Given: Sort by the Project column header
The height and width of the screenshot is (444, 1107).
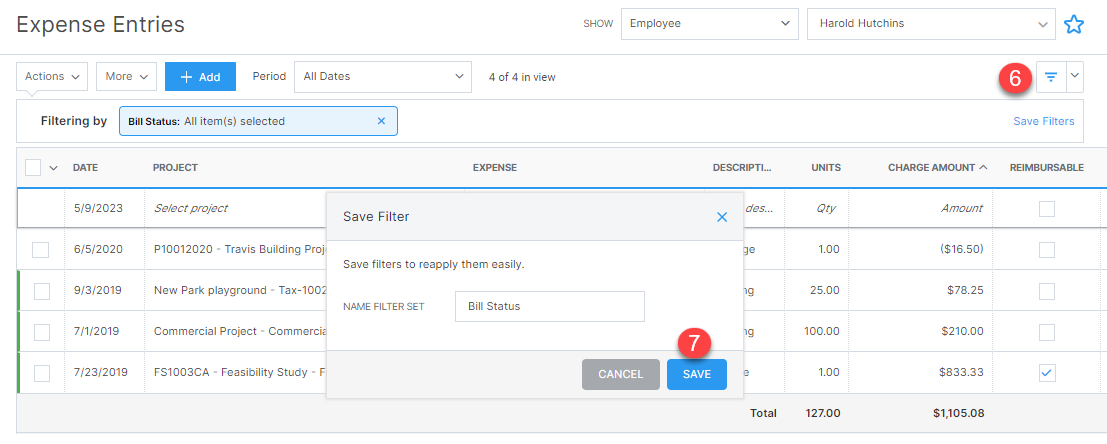Looking at the screenshot, I should coord(175,167).
